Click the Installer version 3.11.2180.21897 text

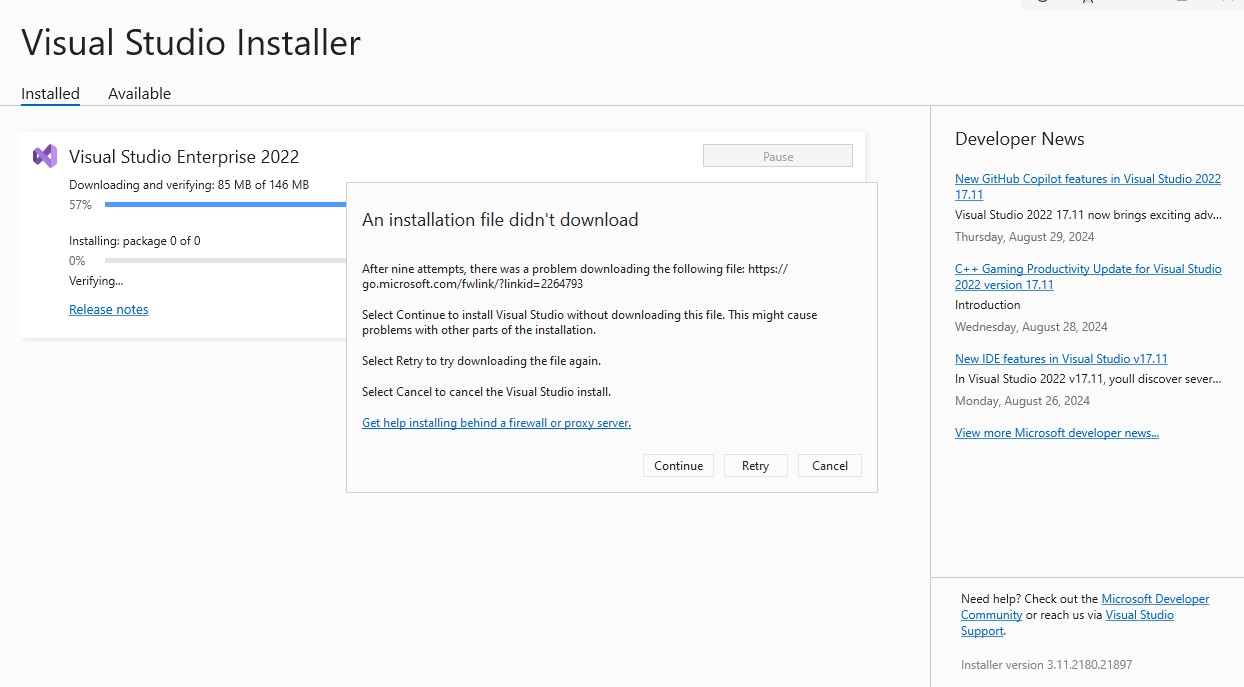click(1047, 665)
